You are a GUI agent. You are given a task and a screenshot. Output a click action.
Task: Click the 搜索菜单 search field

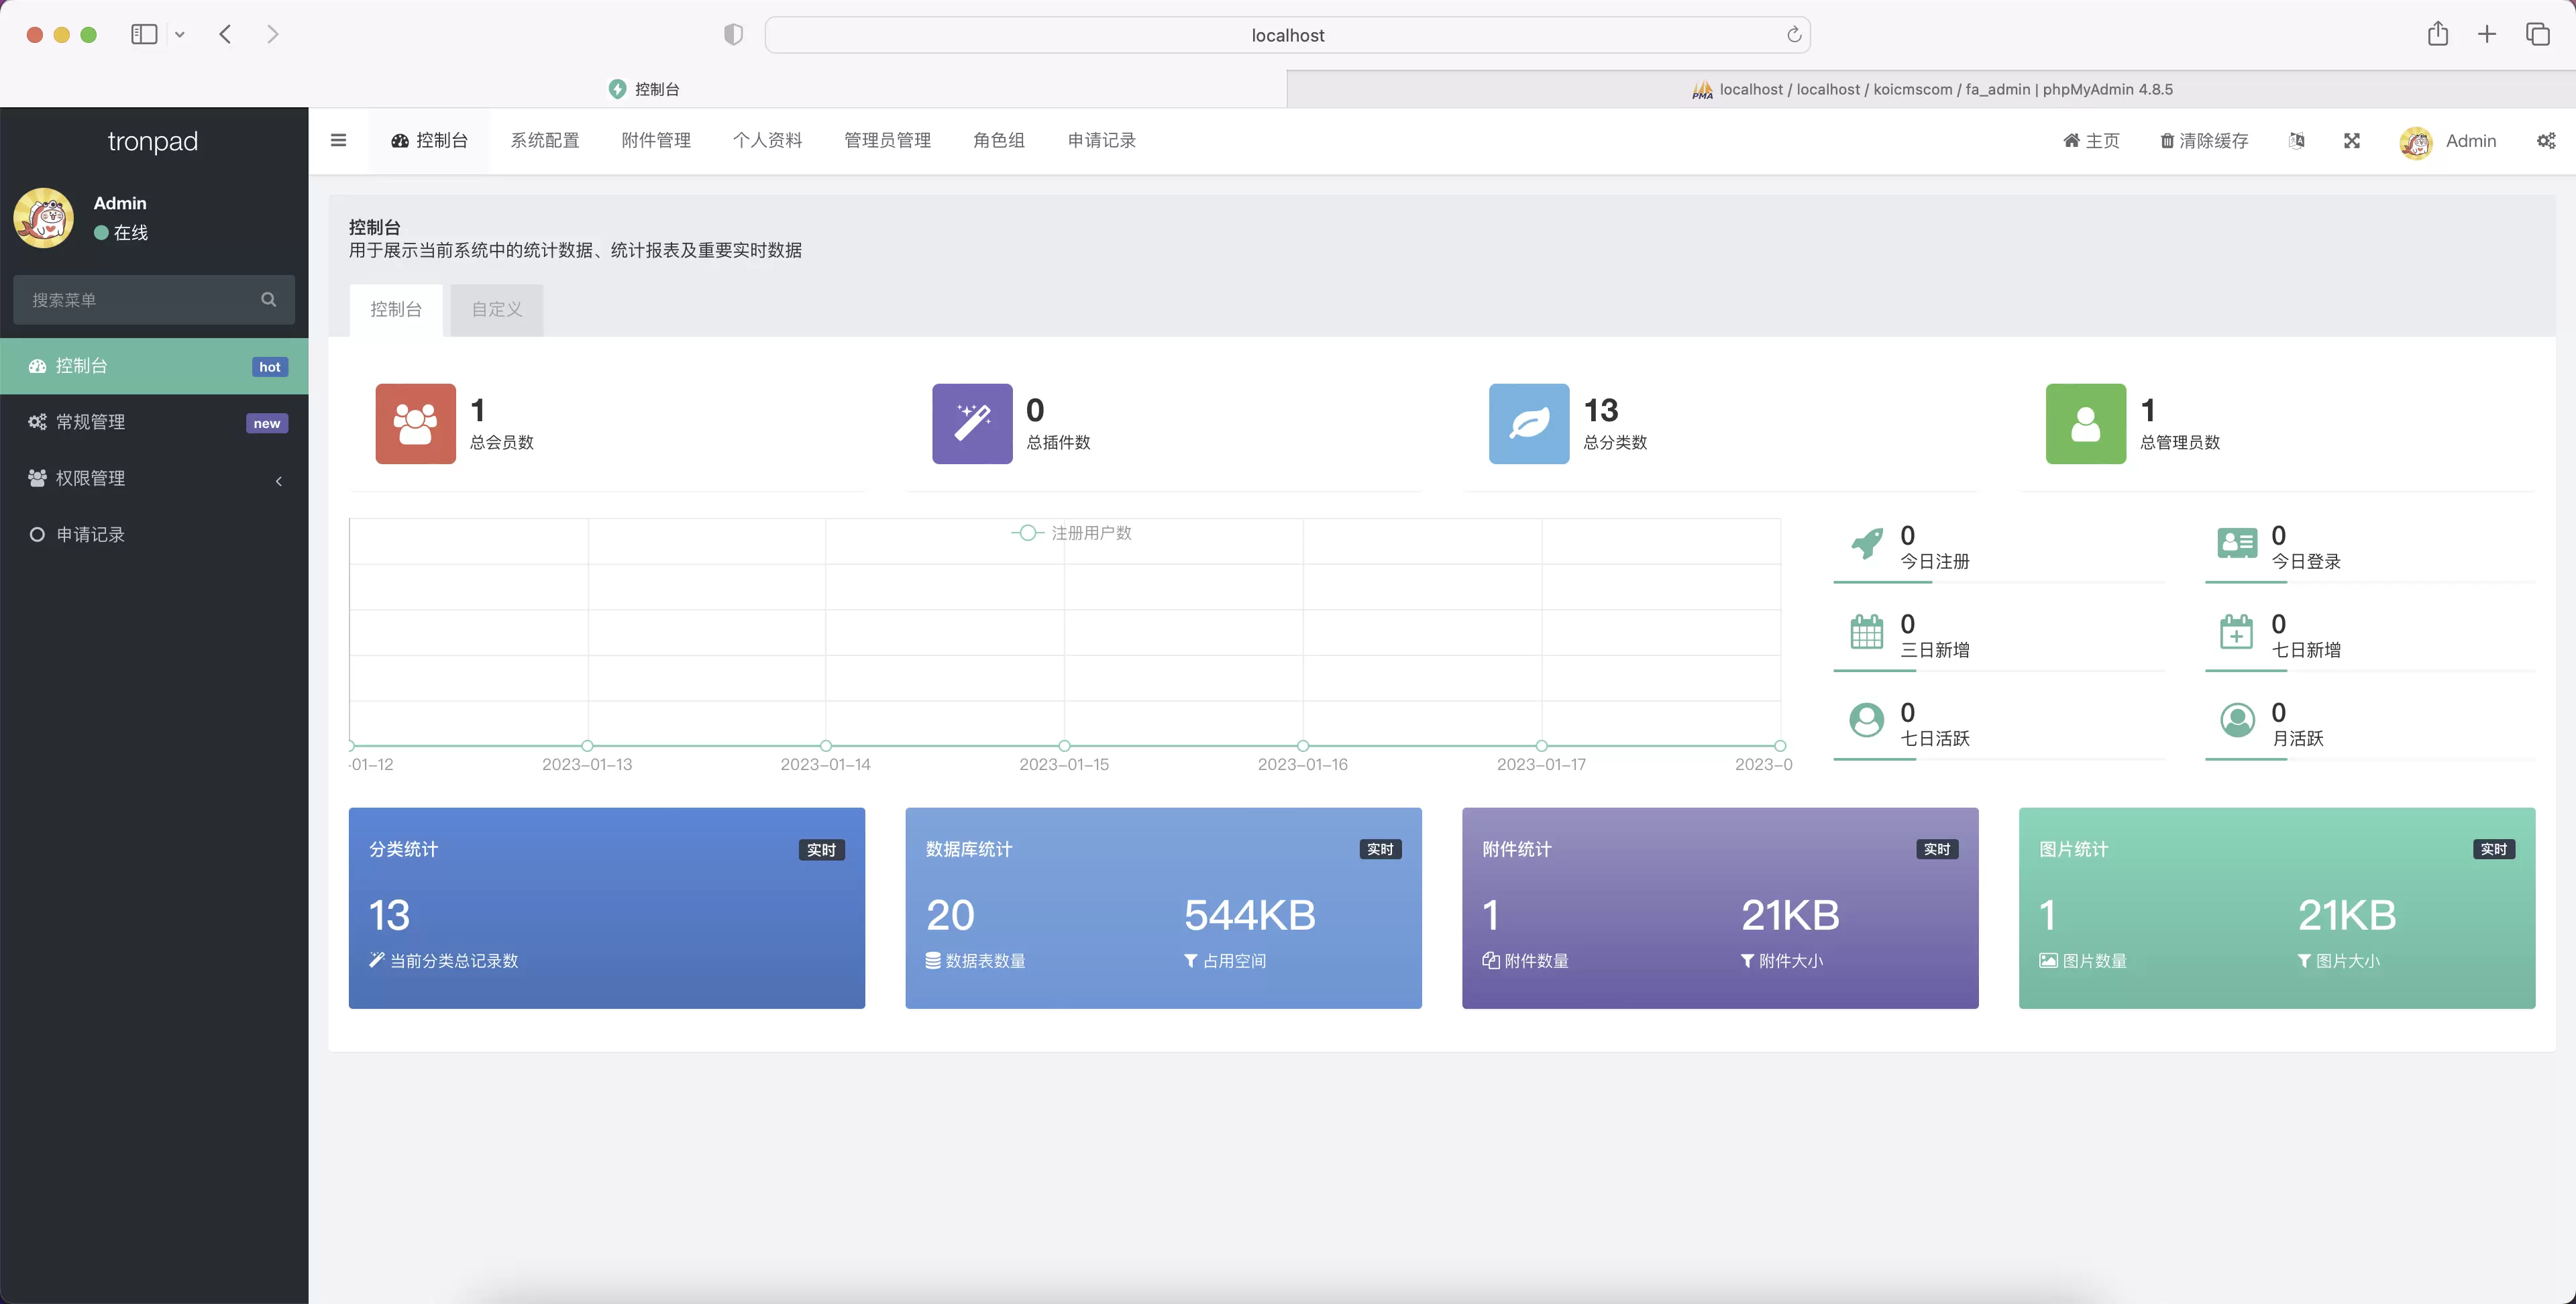coord(154,299)
